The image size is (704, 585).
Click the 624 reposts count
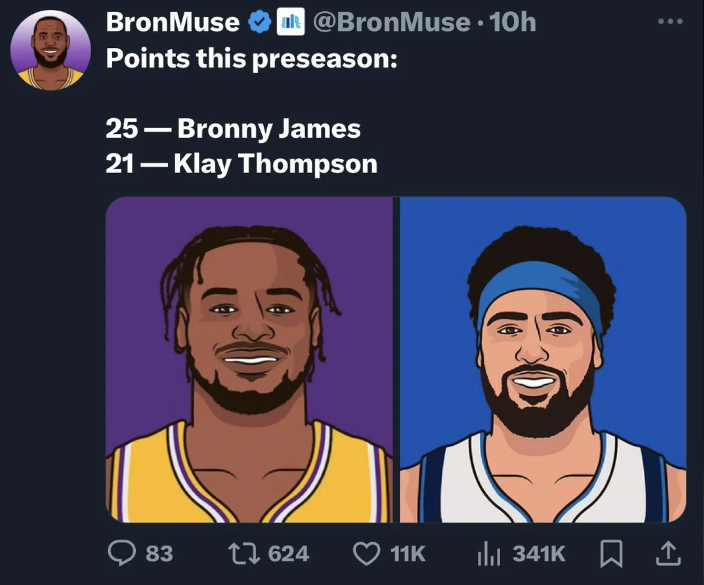(288, 553)
